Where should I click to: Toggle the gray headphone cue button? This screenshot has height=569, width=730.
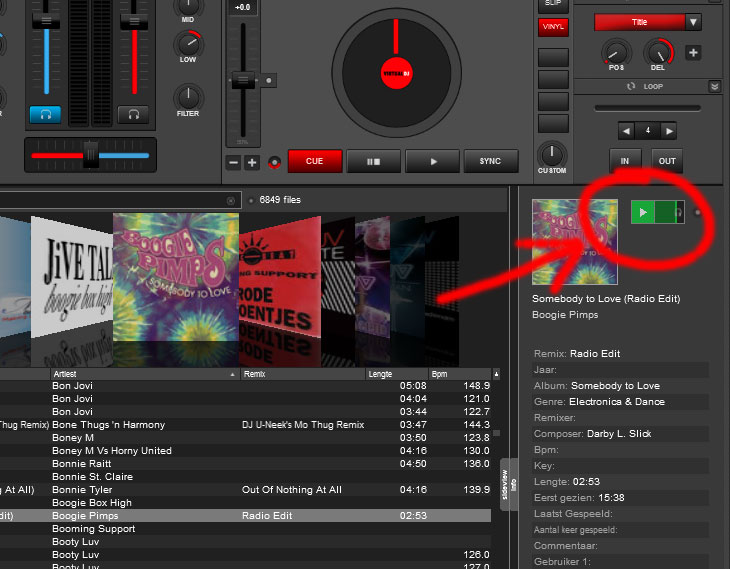tap(134, 115)
